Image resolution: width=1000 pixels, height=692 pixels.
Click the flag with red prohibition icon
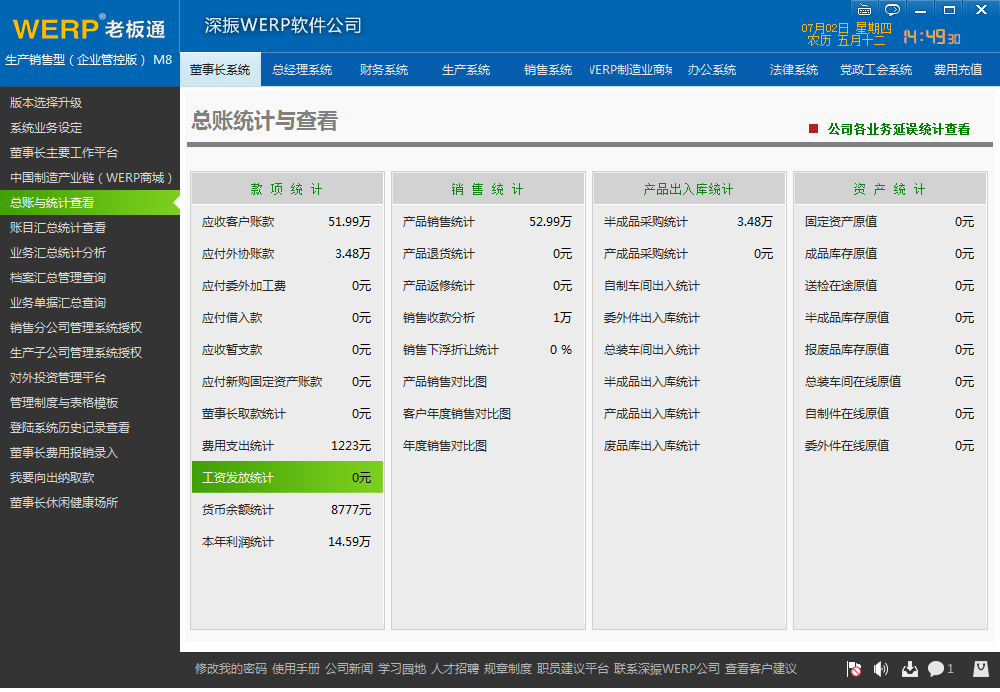tap(854, 669)
